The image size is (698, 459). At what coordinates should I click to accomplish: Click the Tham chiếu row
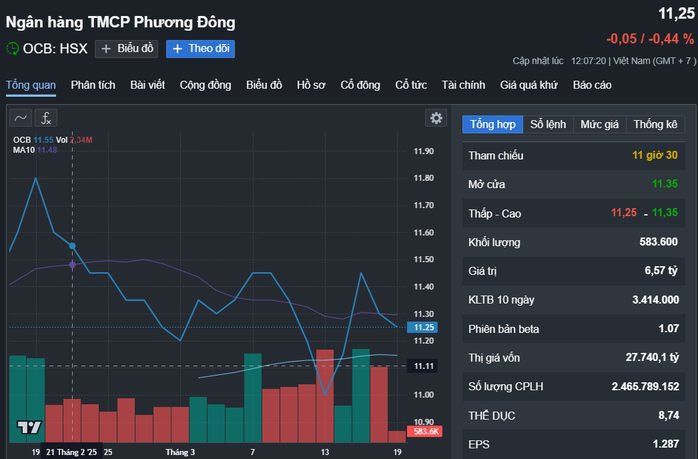(x=573, y=155)
